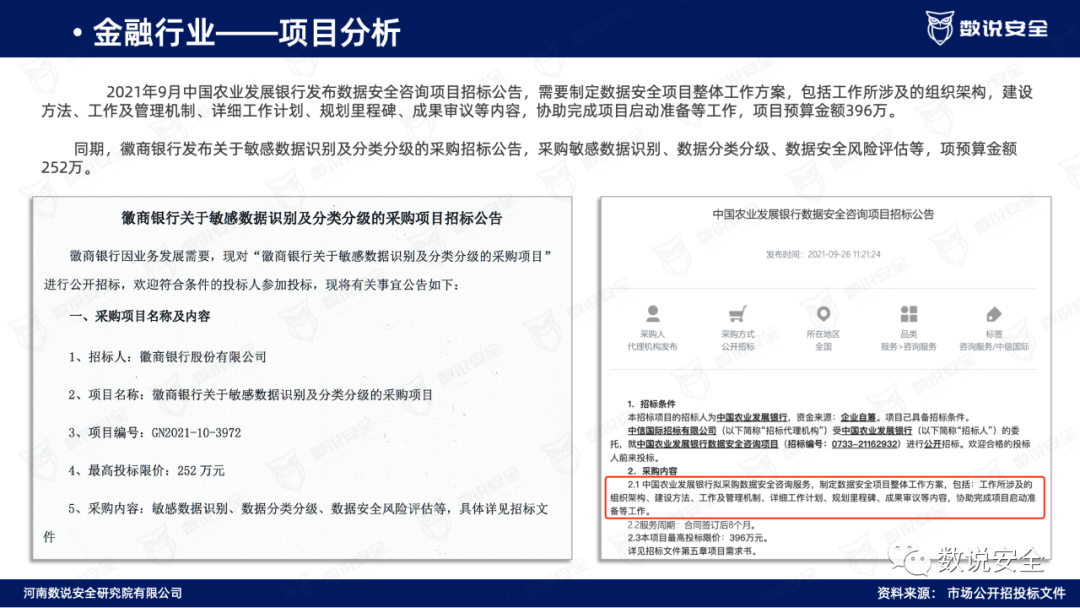Select the line 1、招标人:徽商银行股份有限公司
This screenshot has width=1080, height=608.
(x=167, y=357)
